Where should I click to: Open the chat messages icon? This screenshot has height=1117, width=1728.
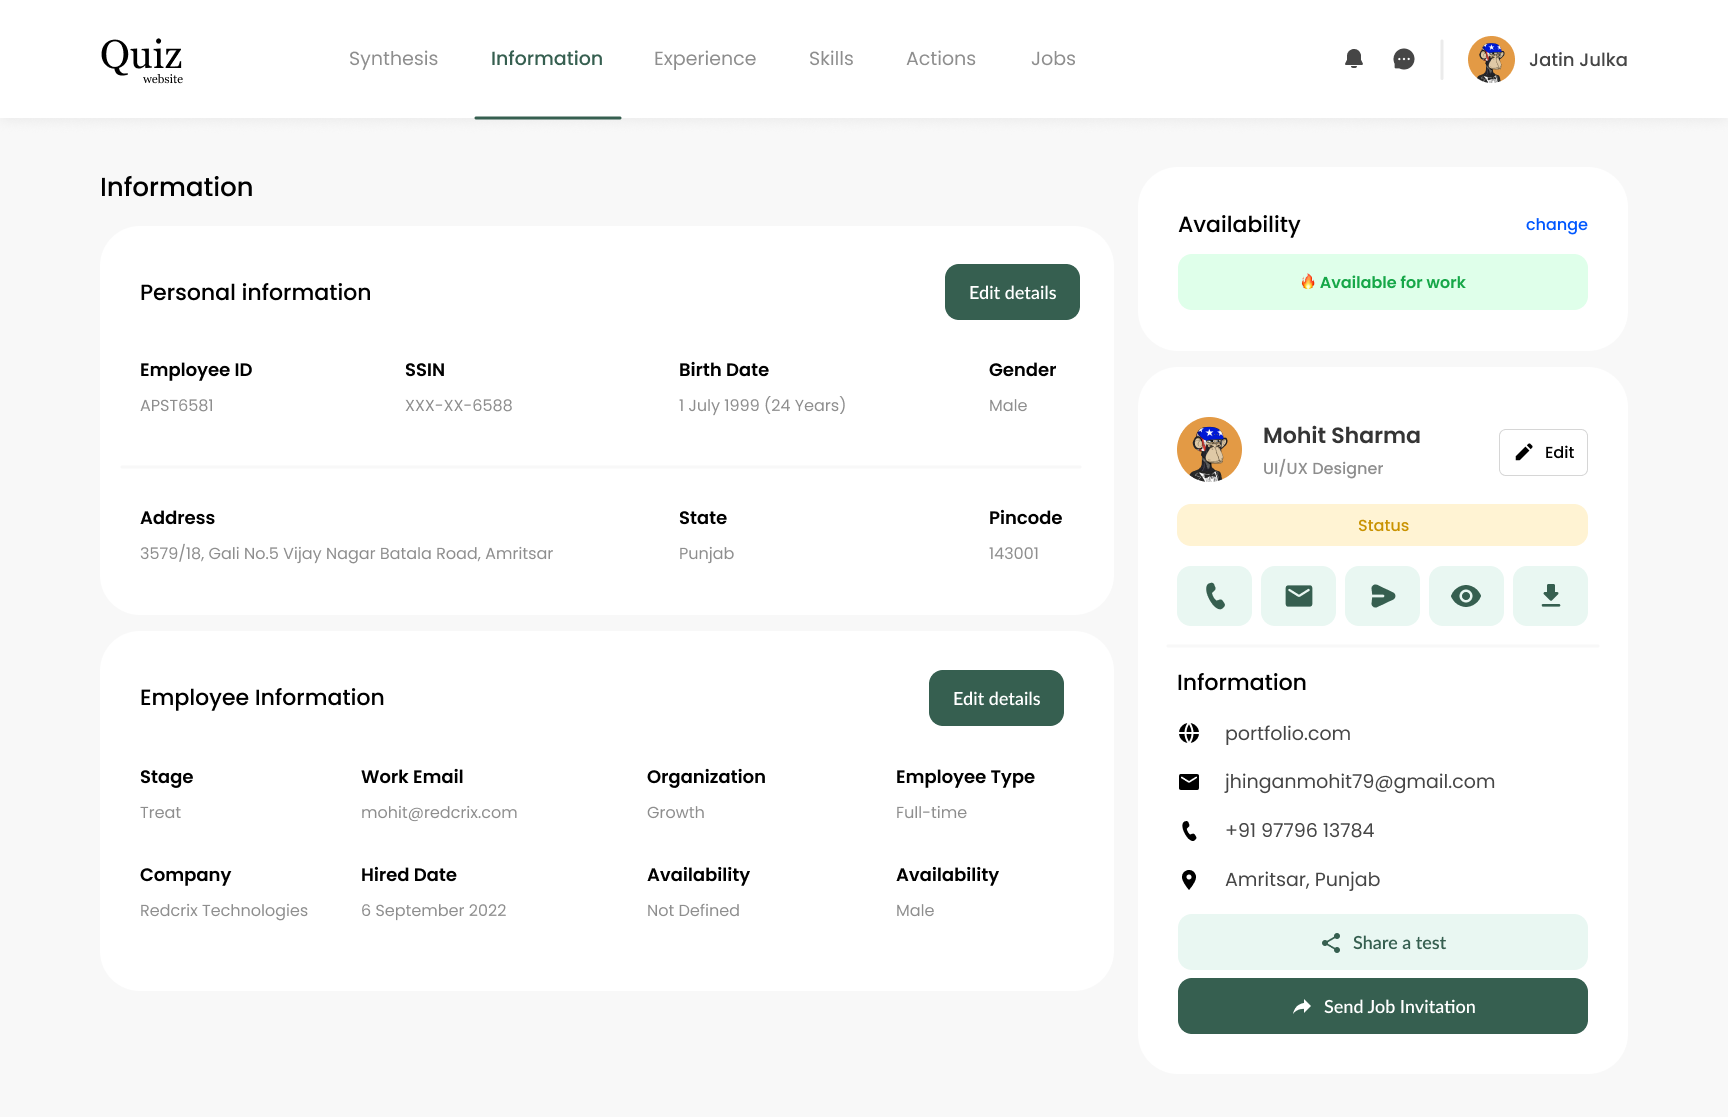point(1404,59)
